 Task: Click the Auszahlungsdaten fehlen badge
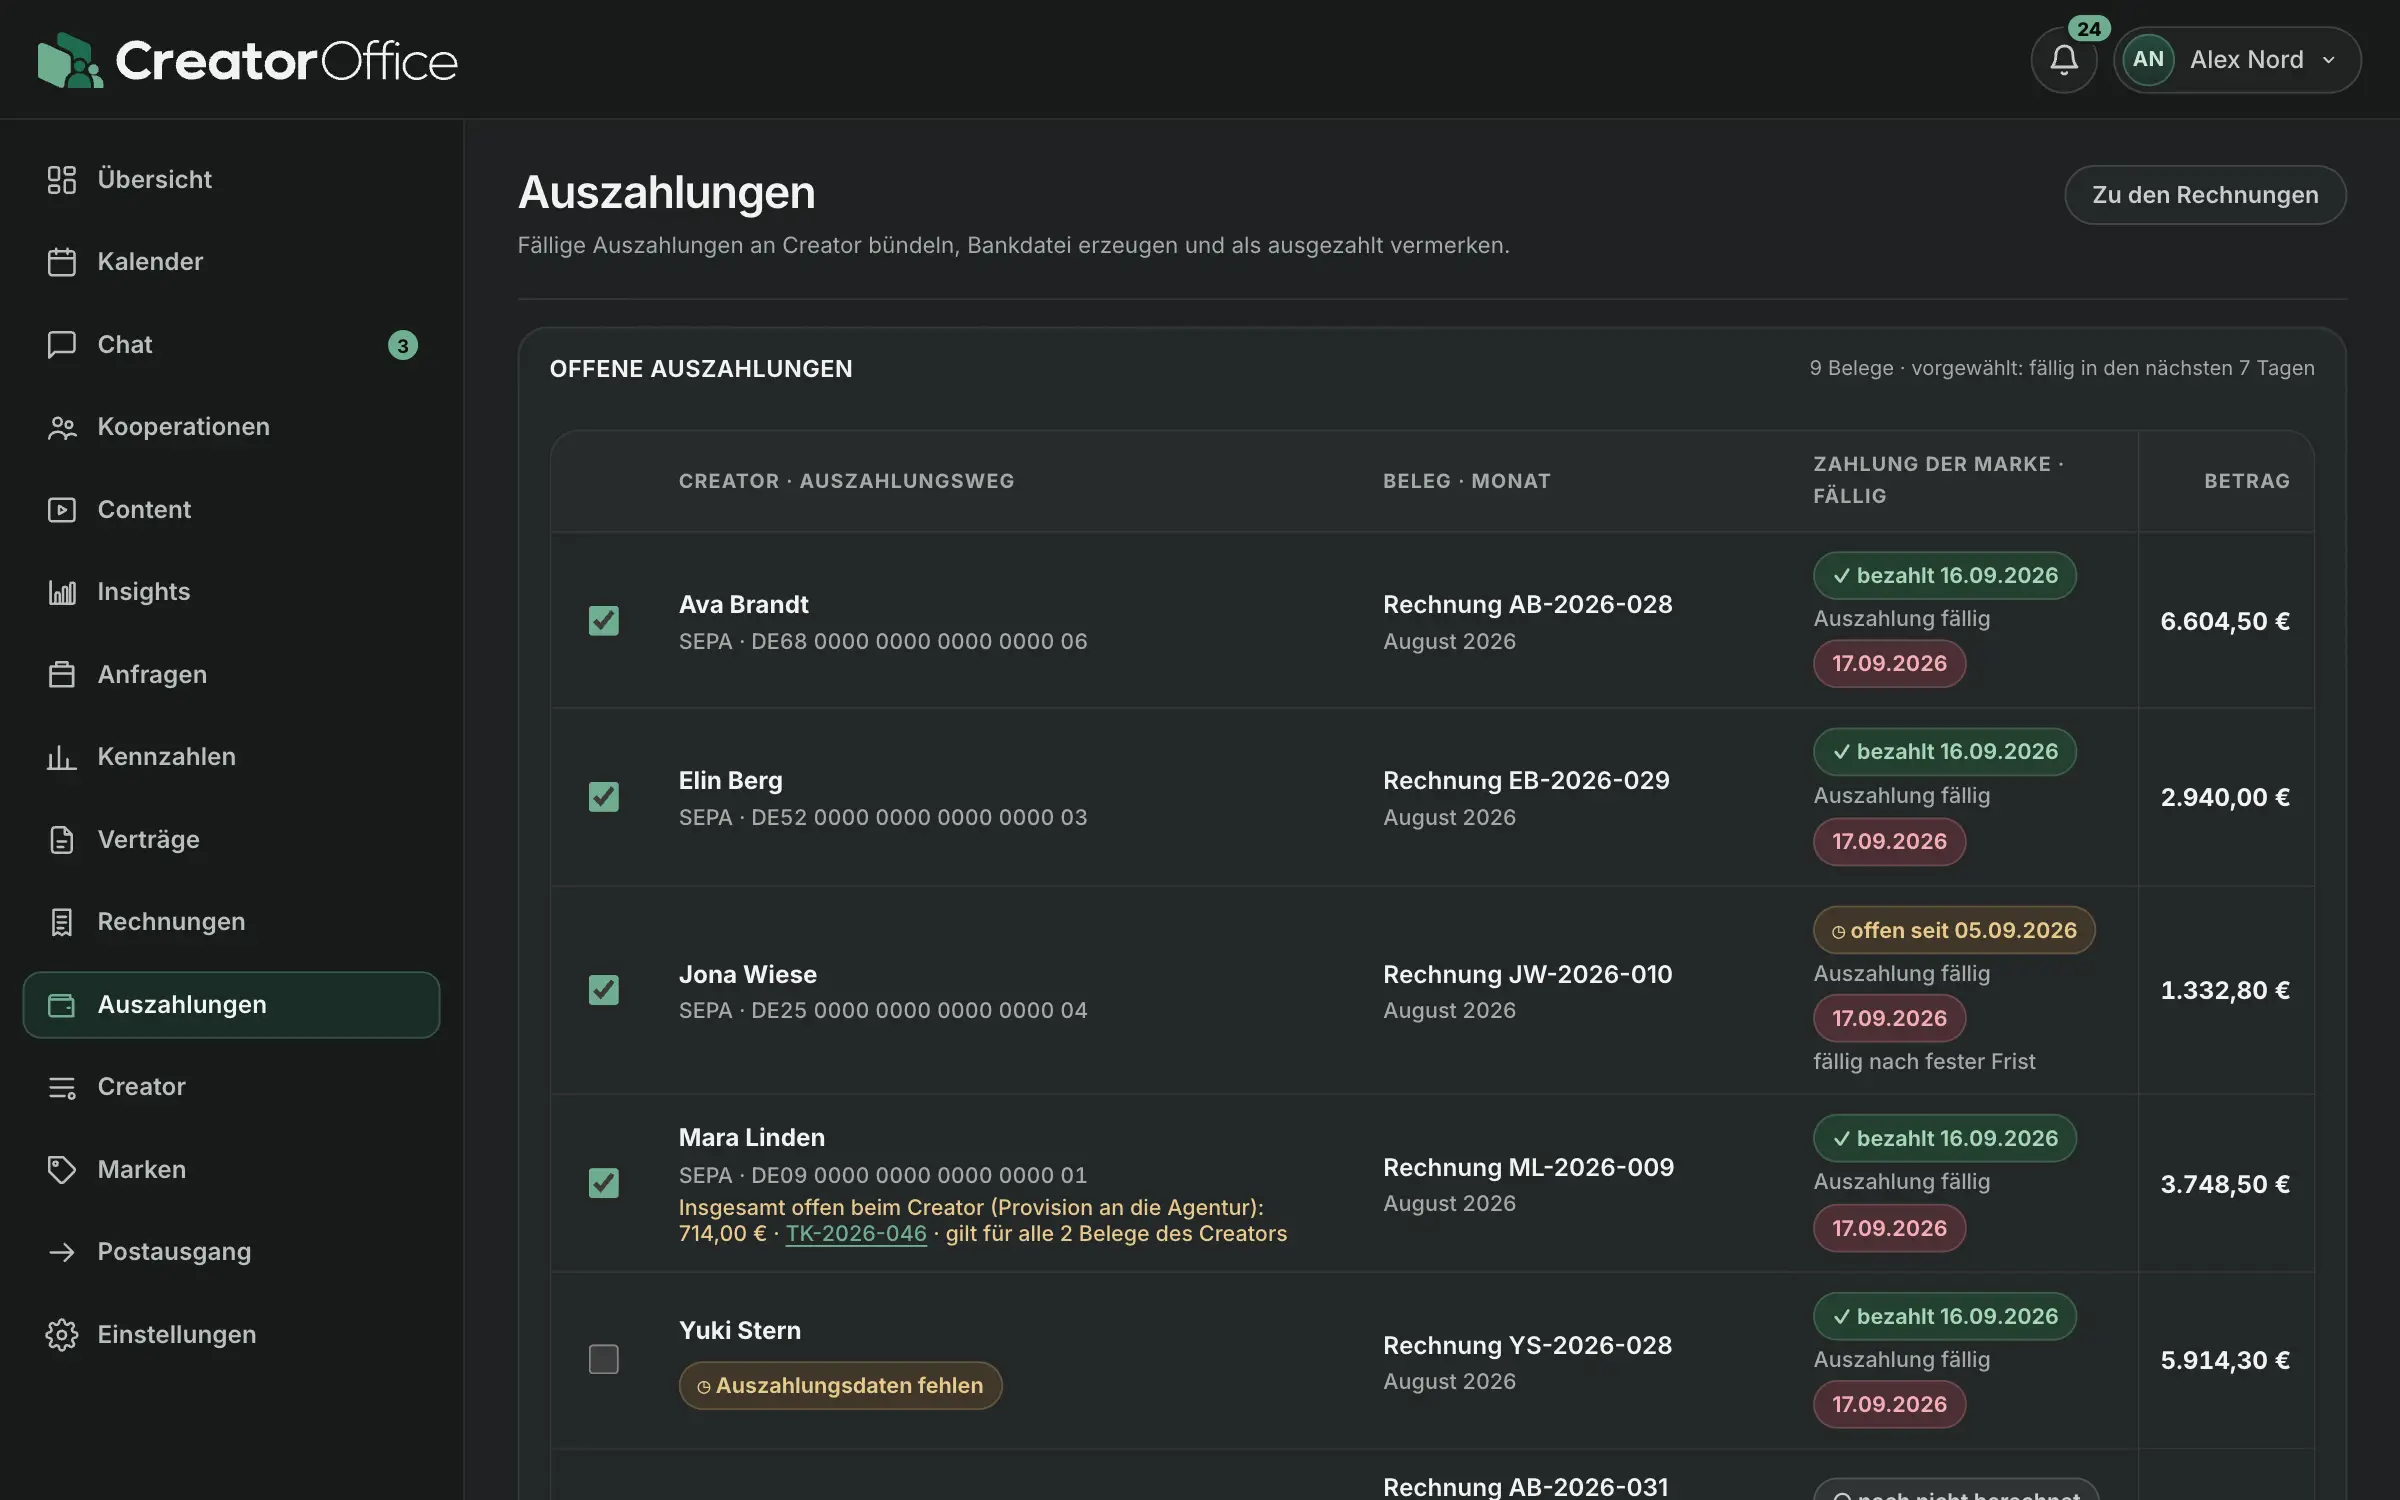tap(840, 1386)
